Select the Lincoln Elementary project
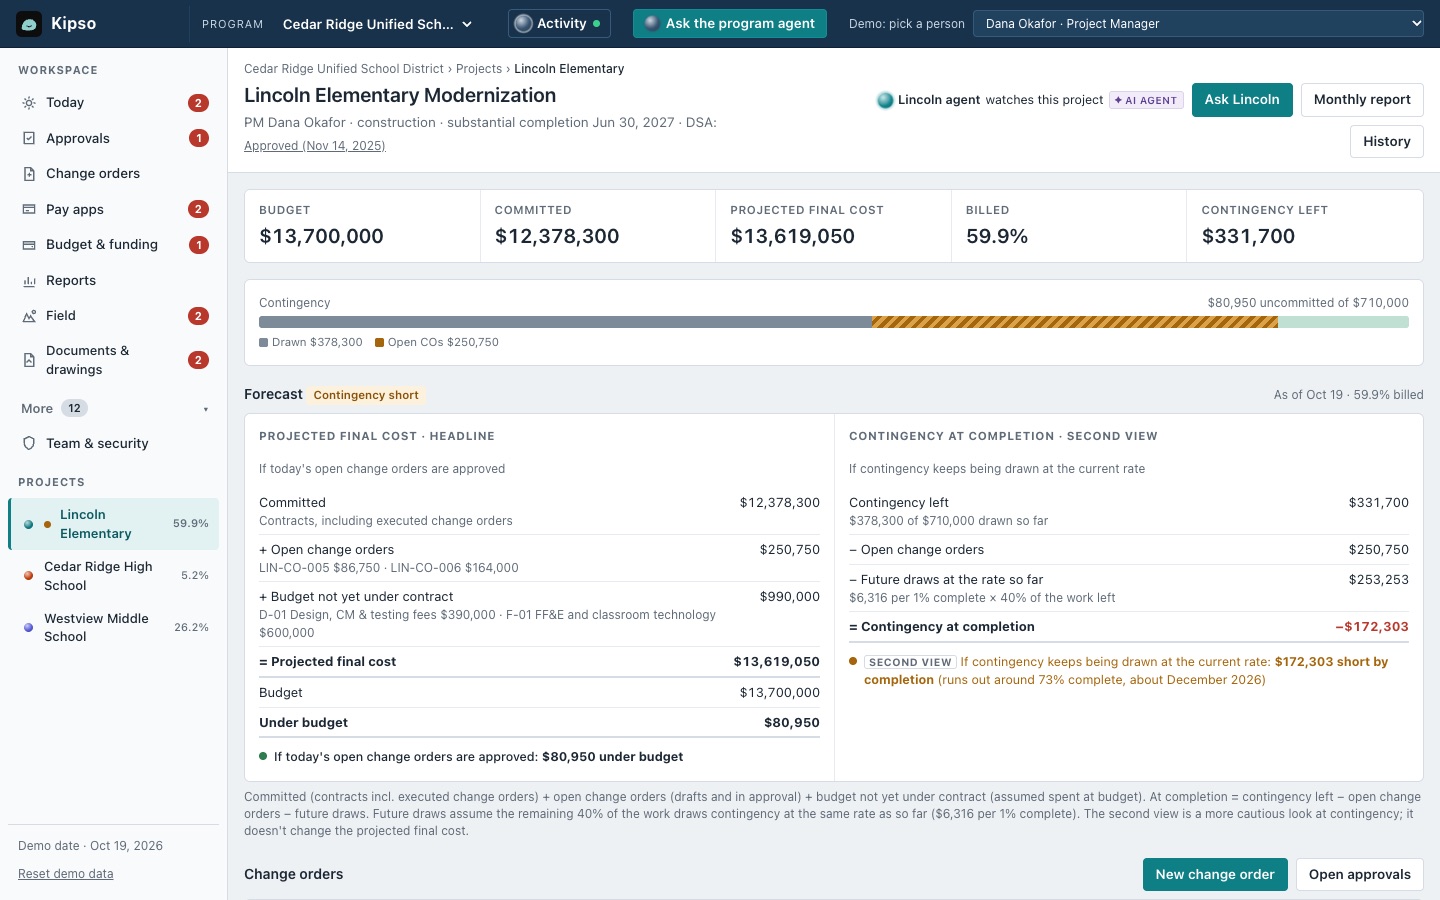The image size is (1440, 900). tap(114, 524)
